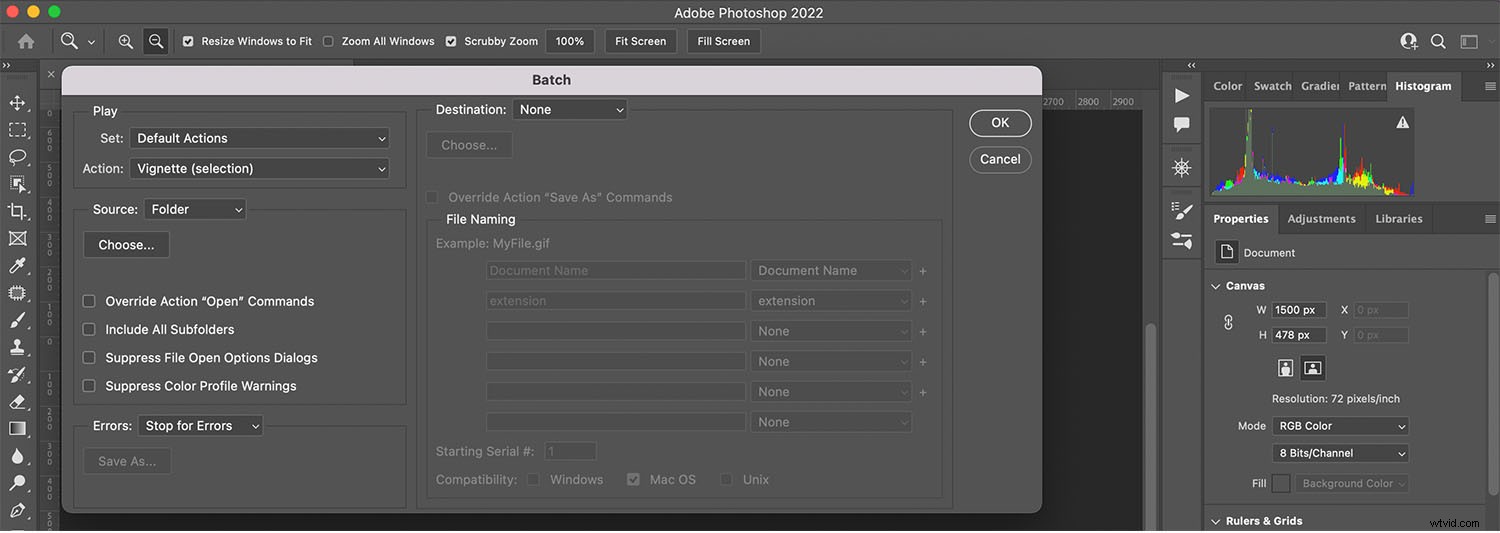The height and width of the screenshot is (533, 1500).
Task: Select the Clone Stamp tool
Action: click(x=17, y=347)
